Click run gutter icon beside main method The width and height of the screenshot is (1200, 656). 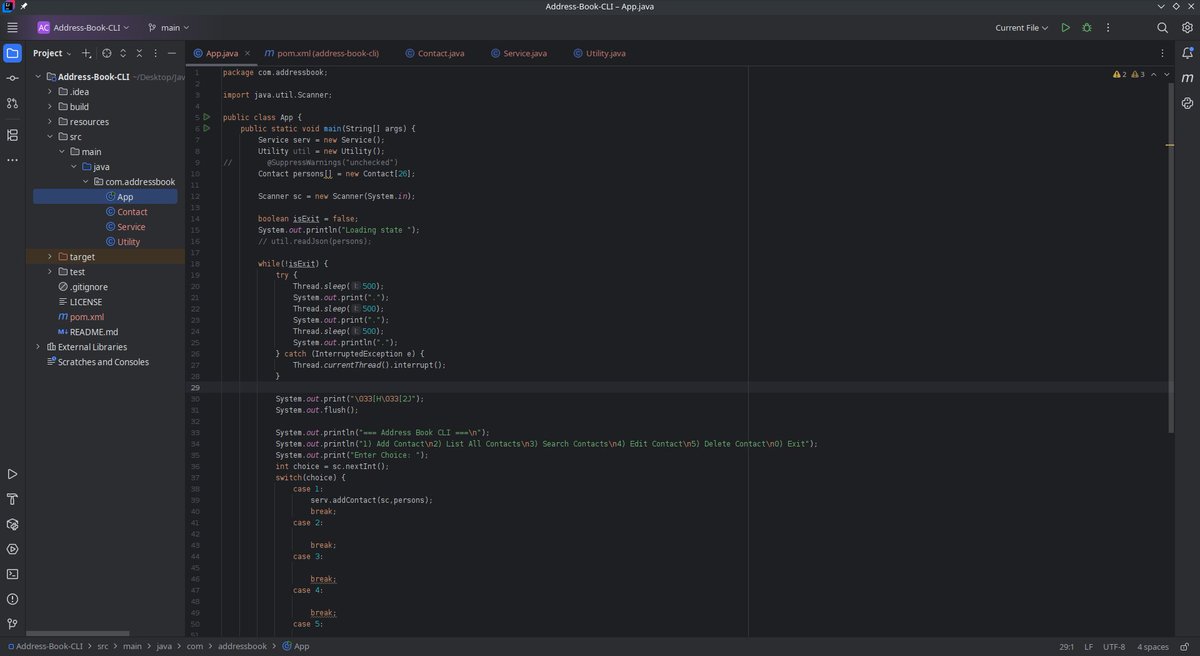coord(207,128)
